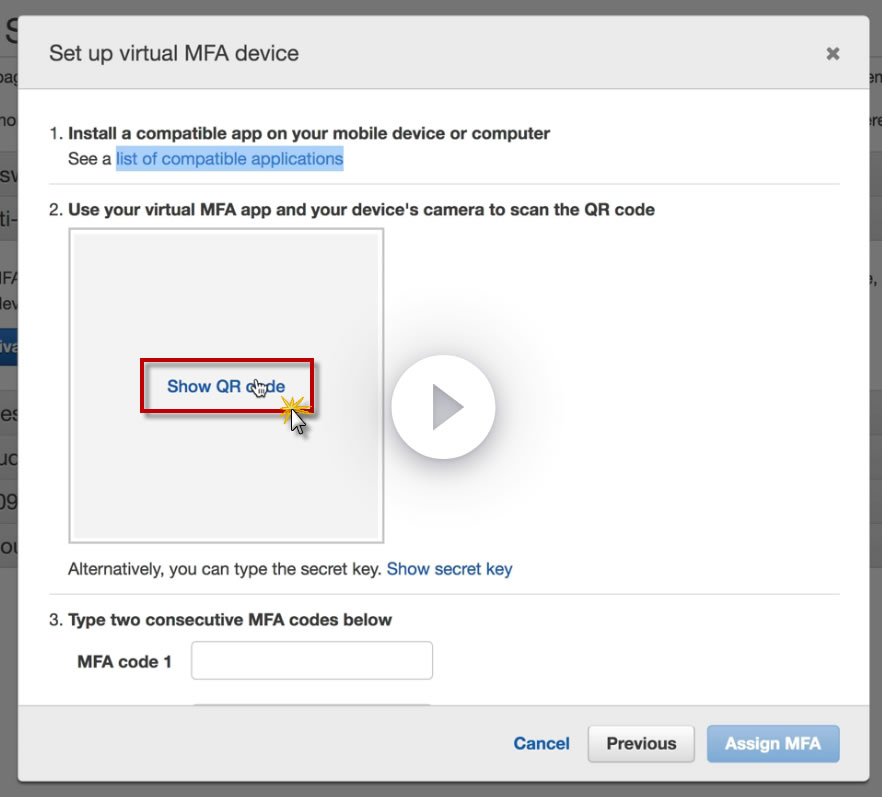The height and width of the screenshot is (797, 882).
Task: Close the virtual MFA setup dialog
Action: (x=832, y=54)
